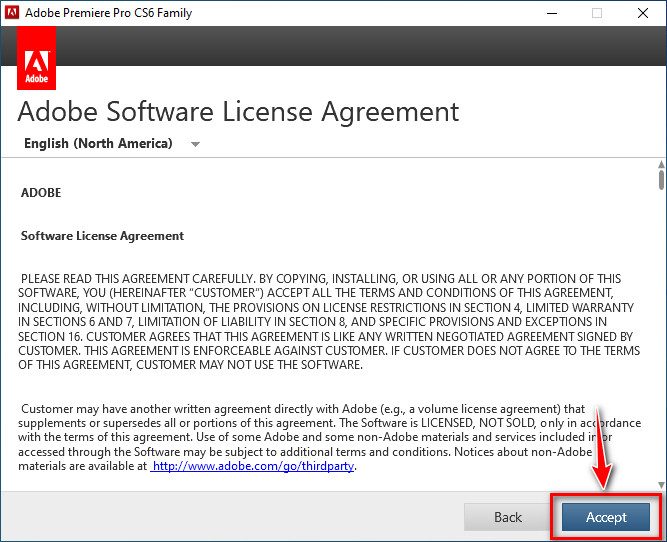Click the 'Adobe Software License Agreement' page title
The width and height of the screenshot is (667, 542).
click(x=238, y=112)
